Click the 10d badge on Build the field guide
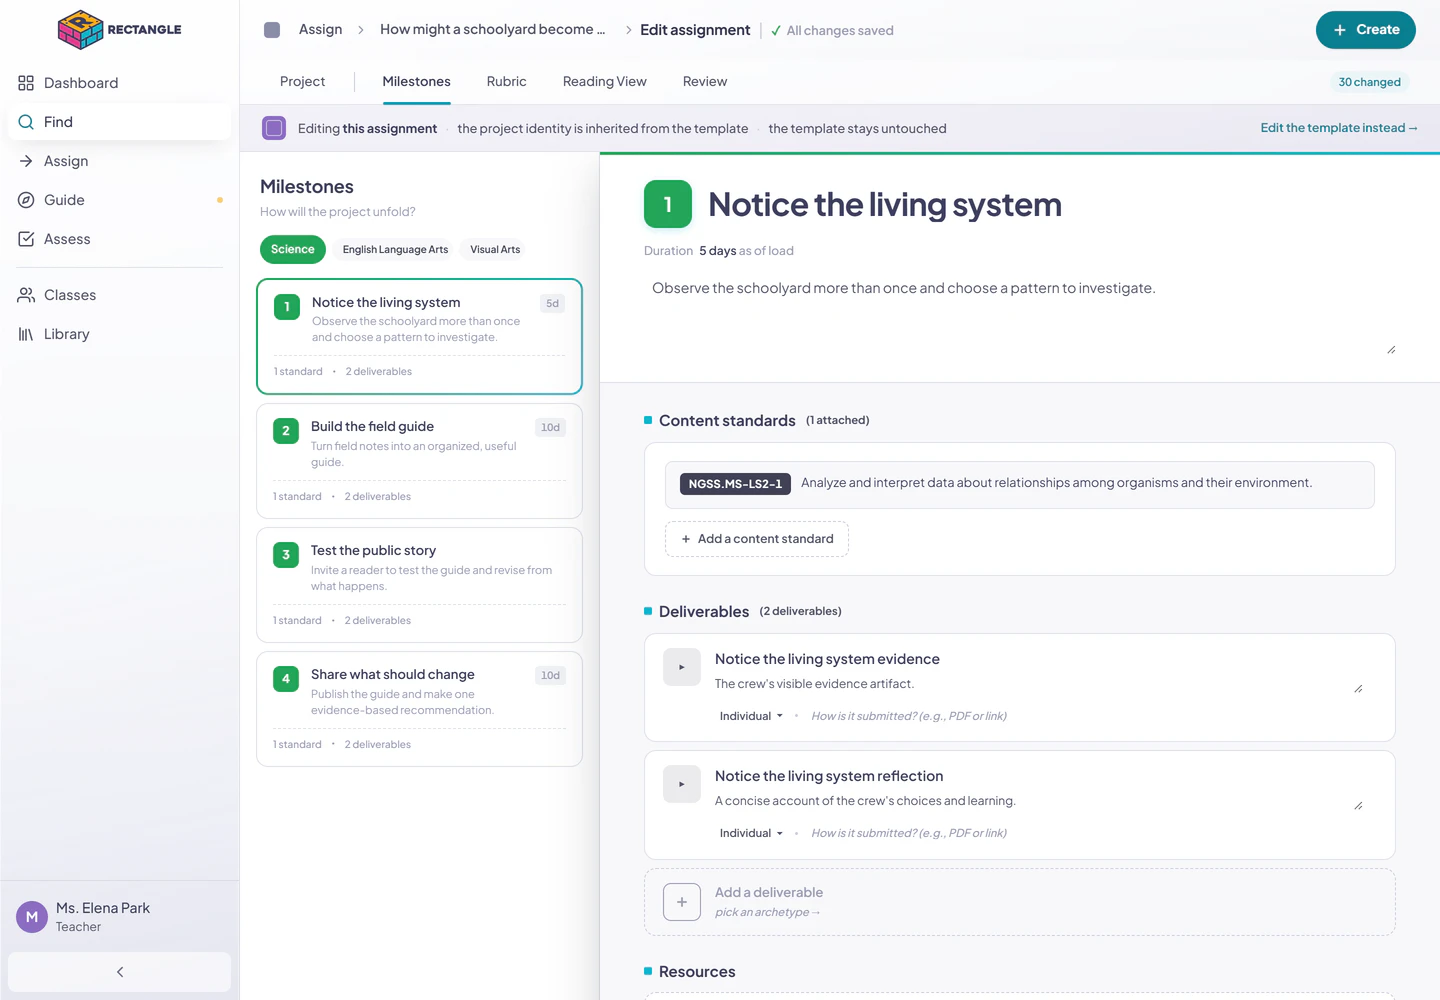 tap(550, 428)
